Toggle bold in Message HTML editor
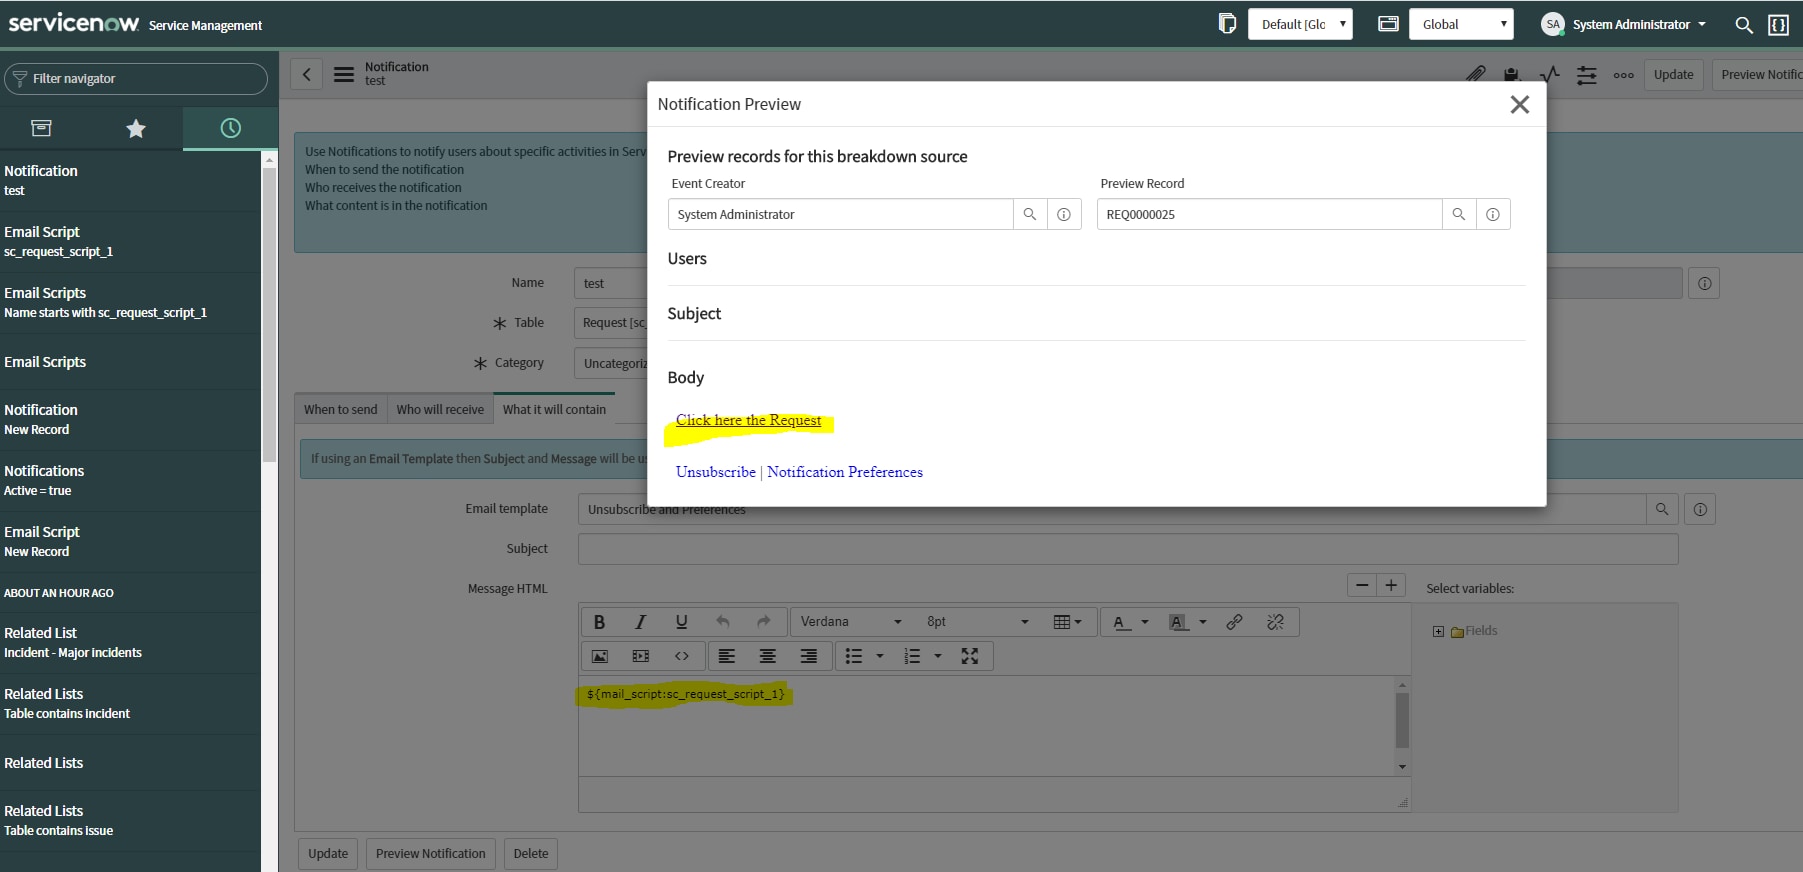 click(599, 622)
